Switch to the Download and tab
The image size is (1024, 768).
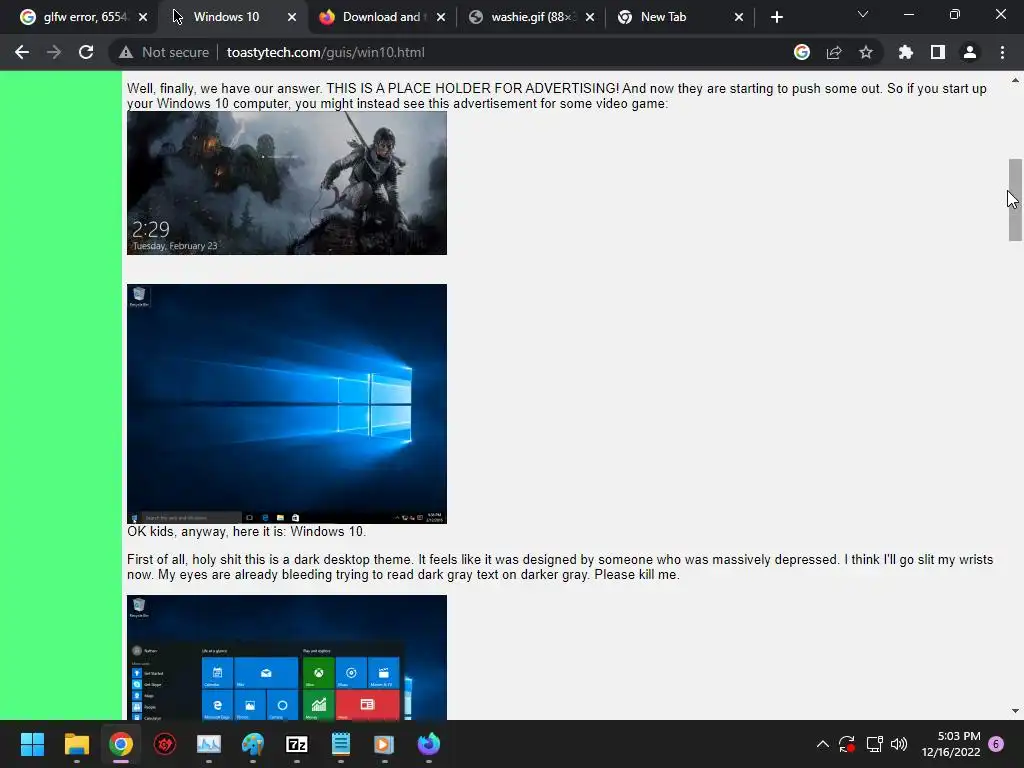pos(381,17)
